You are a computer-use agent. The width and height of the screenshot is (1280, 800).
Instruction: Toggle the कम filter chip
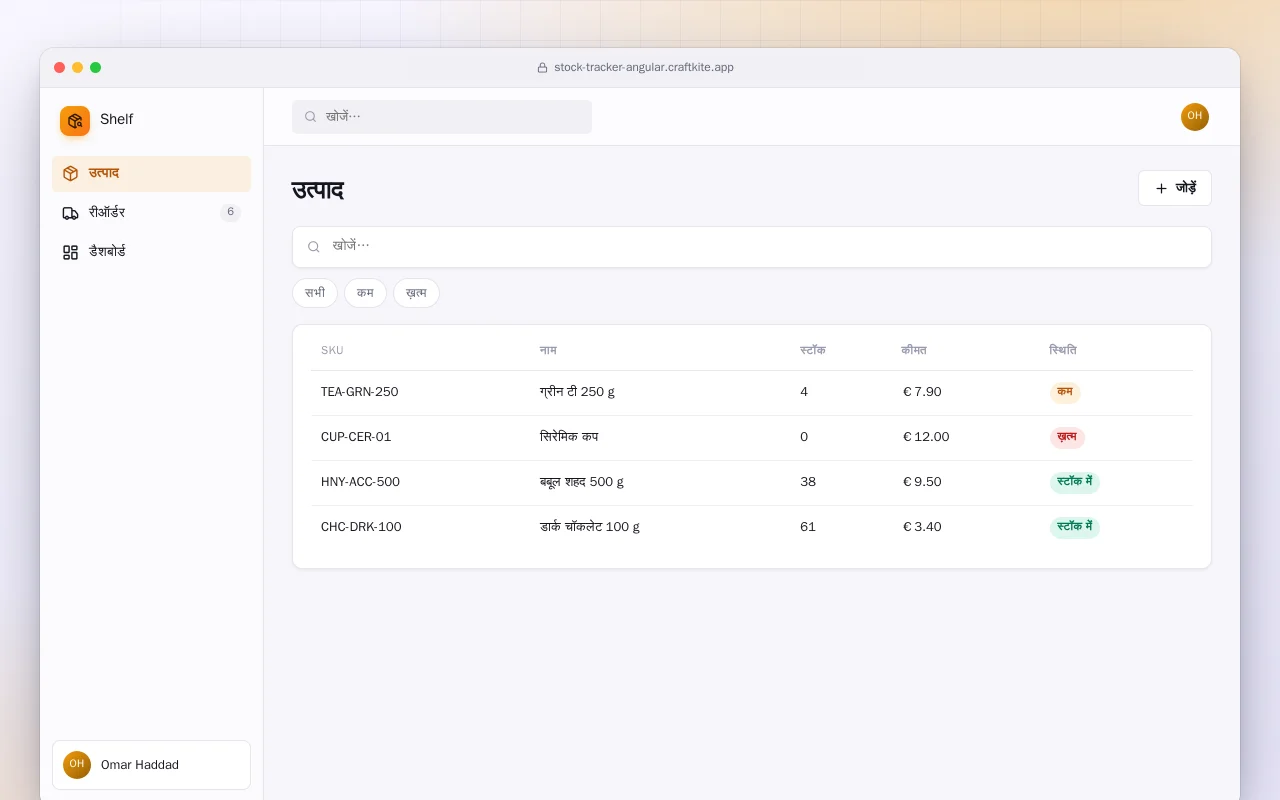tap(365, 293)
